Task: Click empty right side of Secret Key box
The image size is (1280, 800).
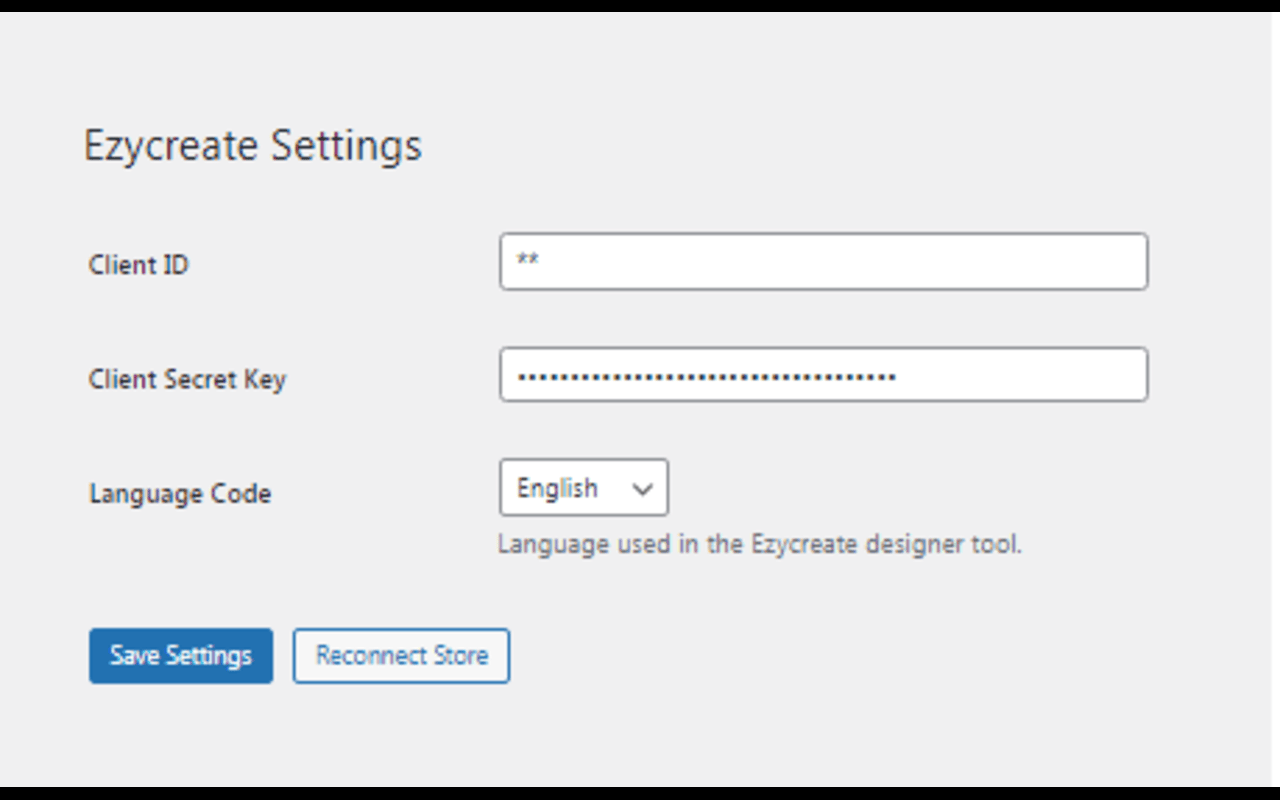Action: click(1020, 375)
